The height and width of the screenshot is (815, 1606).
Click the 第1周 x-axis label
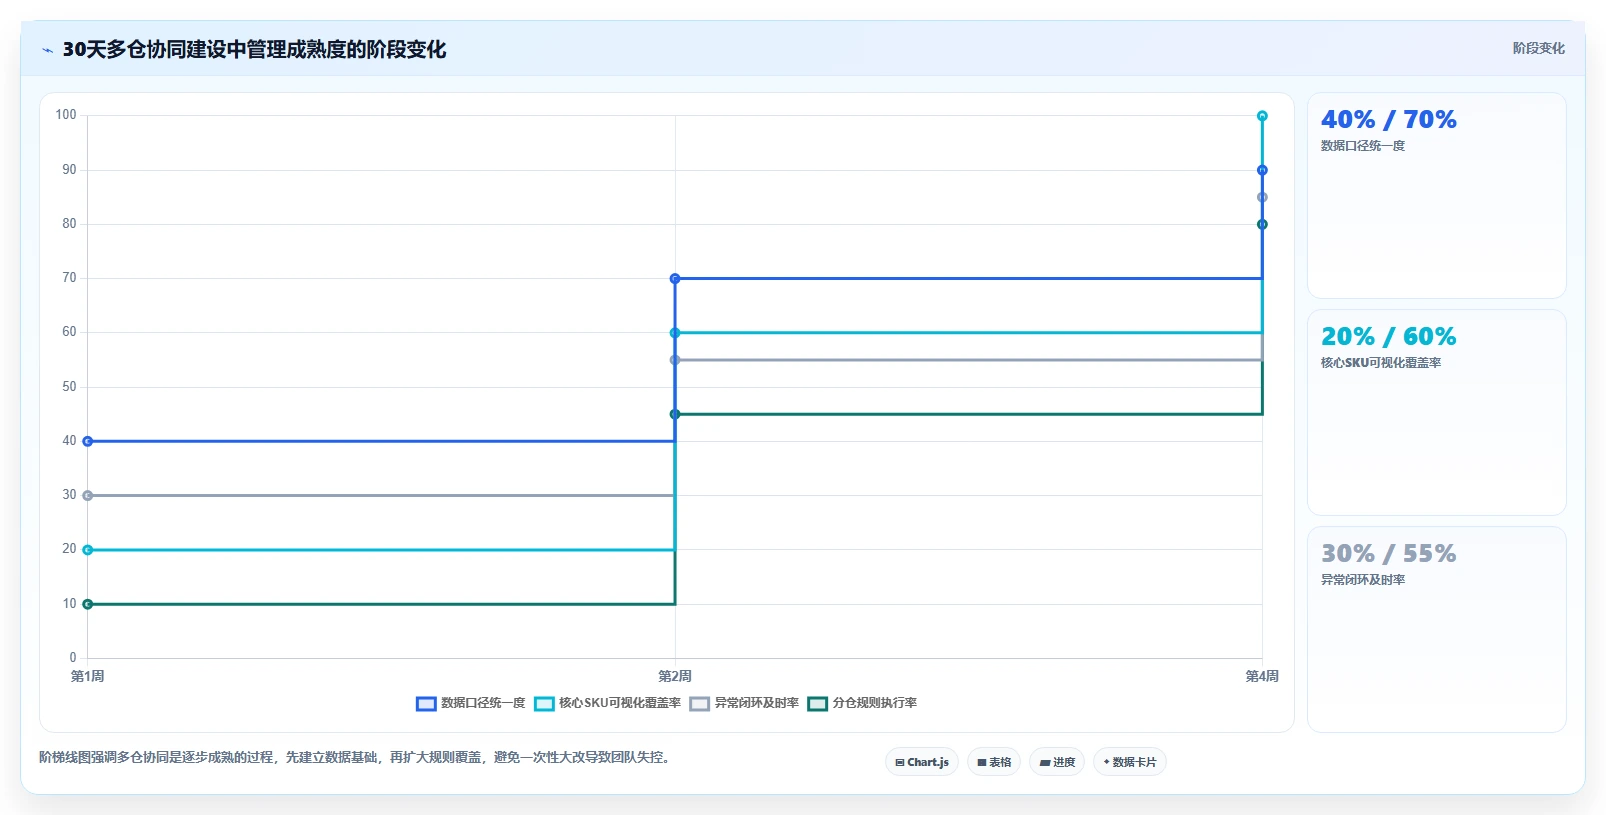pos(88,676)
